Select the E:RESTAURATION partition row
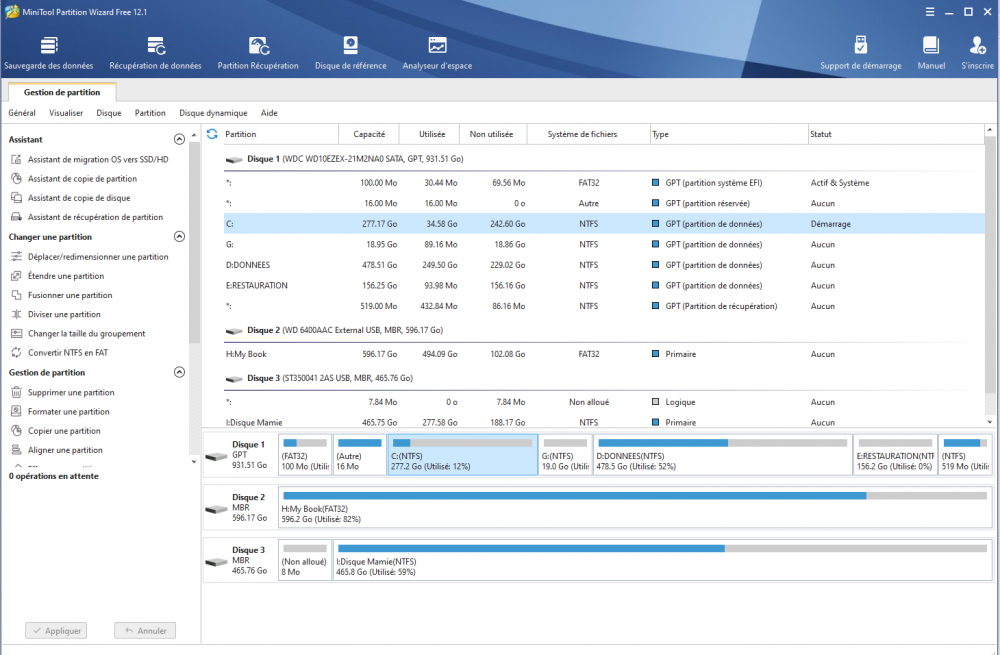The height and width of the screenshot is (655, 1000). [603, 285]
